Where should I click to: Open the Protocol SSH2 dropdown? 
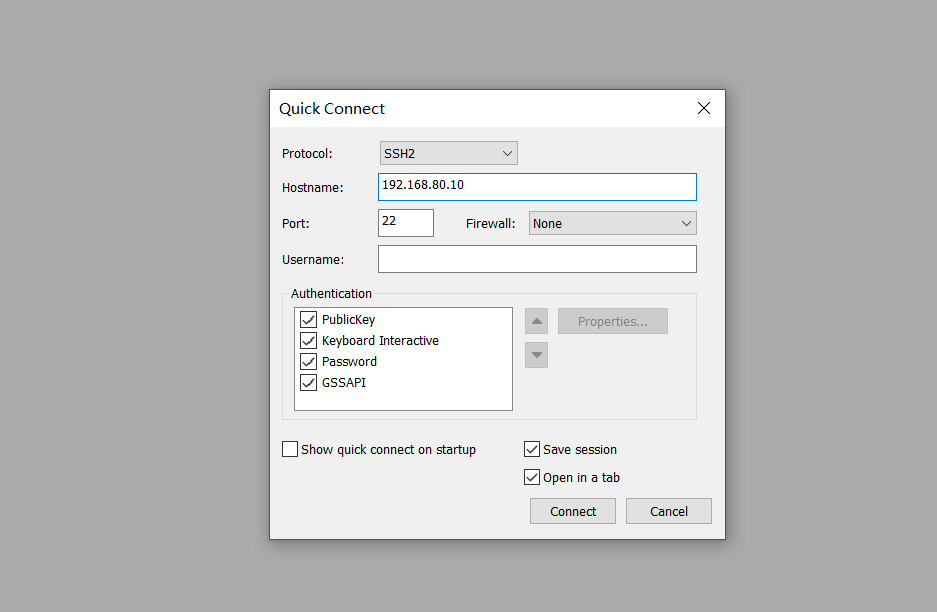pos(449,153)
